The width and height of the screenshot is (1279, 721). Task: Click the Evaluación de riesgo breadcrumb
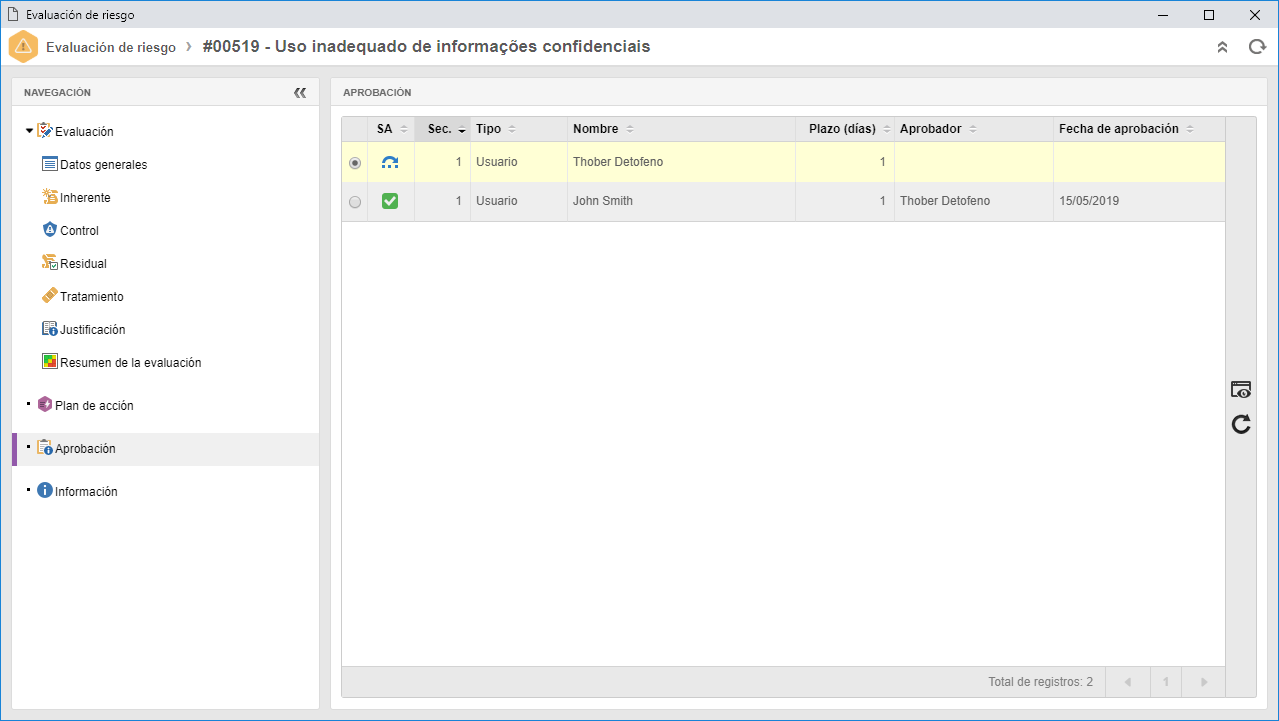(111, 47)
